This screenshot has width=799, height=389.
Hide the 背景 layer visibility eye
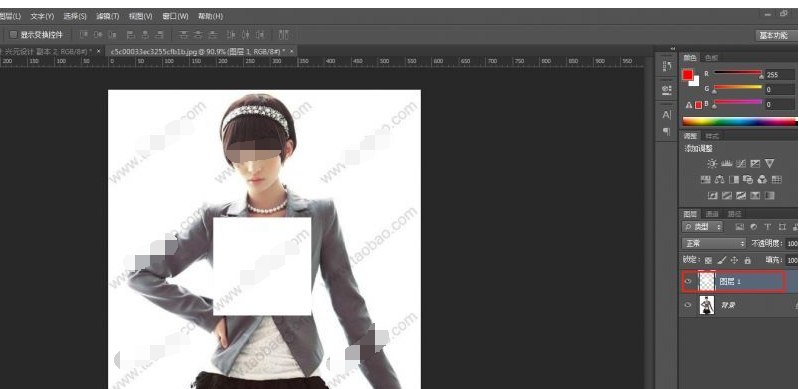click(688, 305)
